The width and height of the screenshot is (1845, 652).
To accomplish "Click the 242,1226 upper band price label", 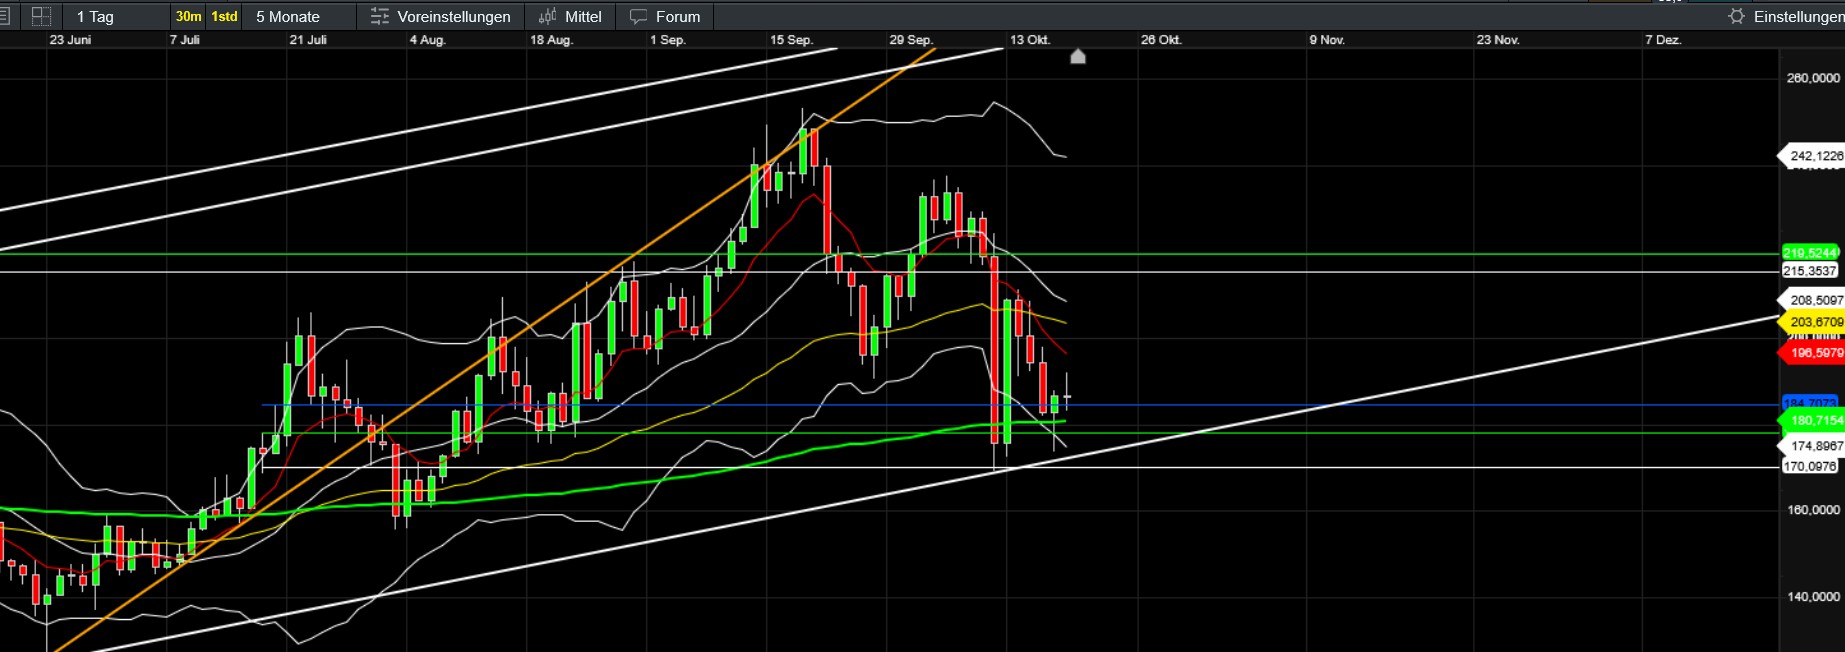I will coord(1814,156).
